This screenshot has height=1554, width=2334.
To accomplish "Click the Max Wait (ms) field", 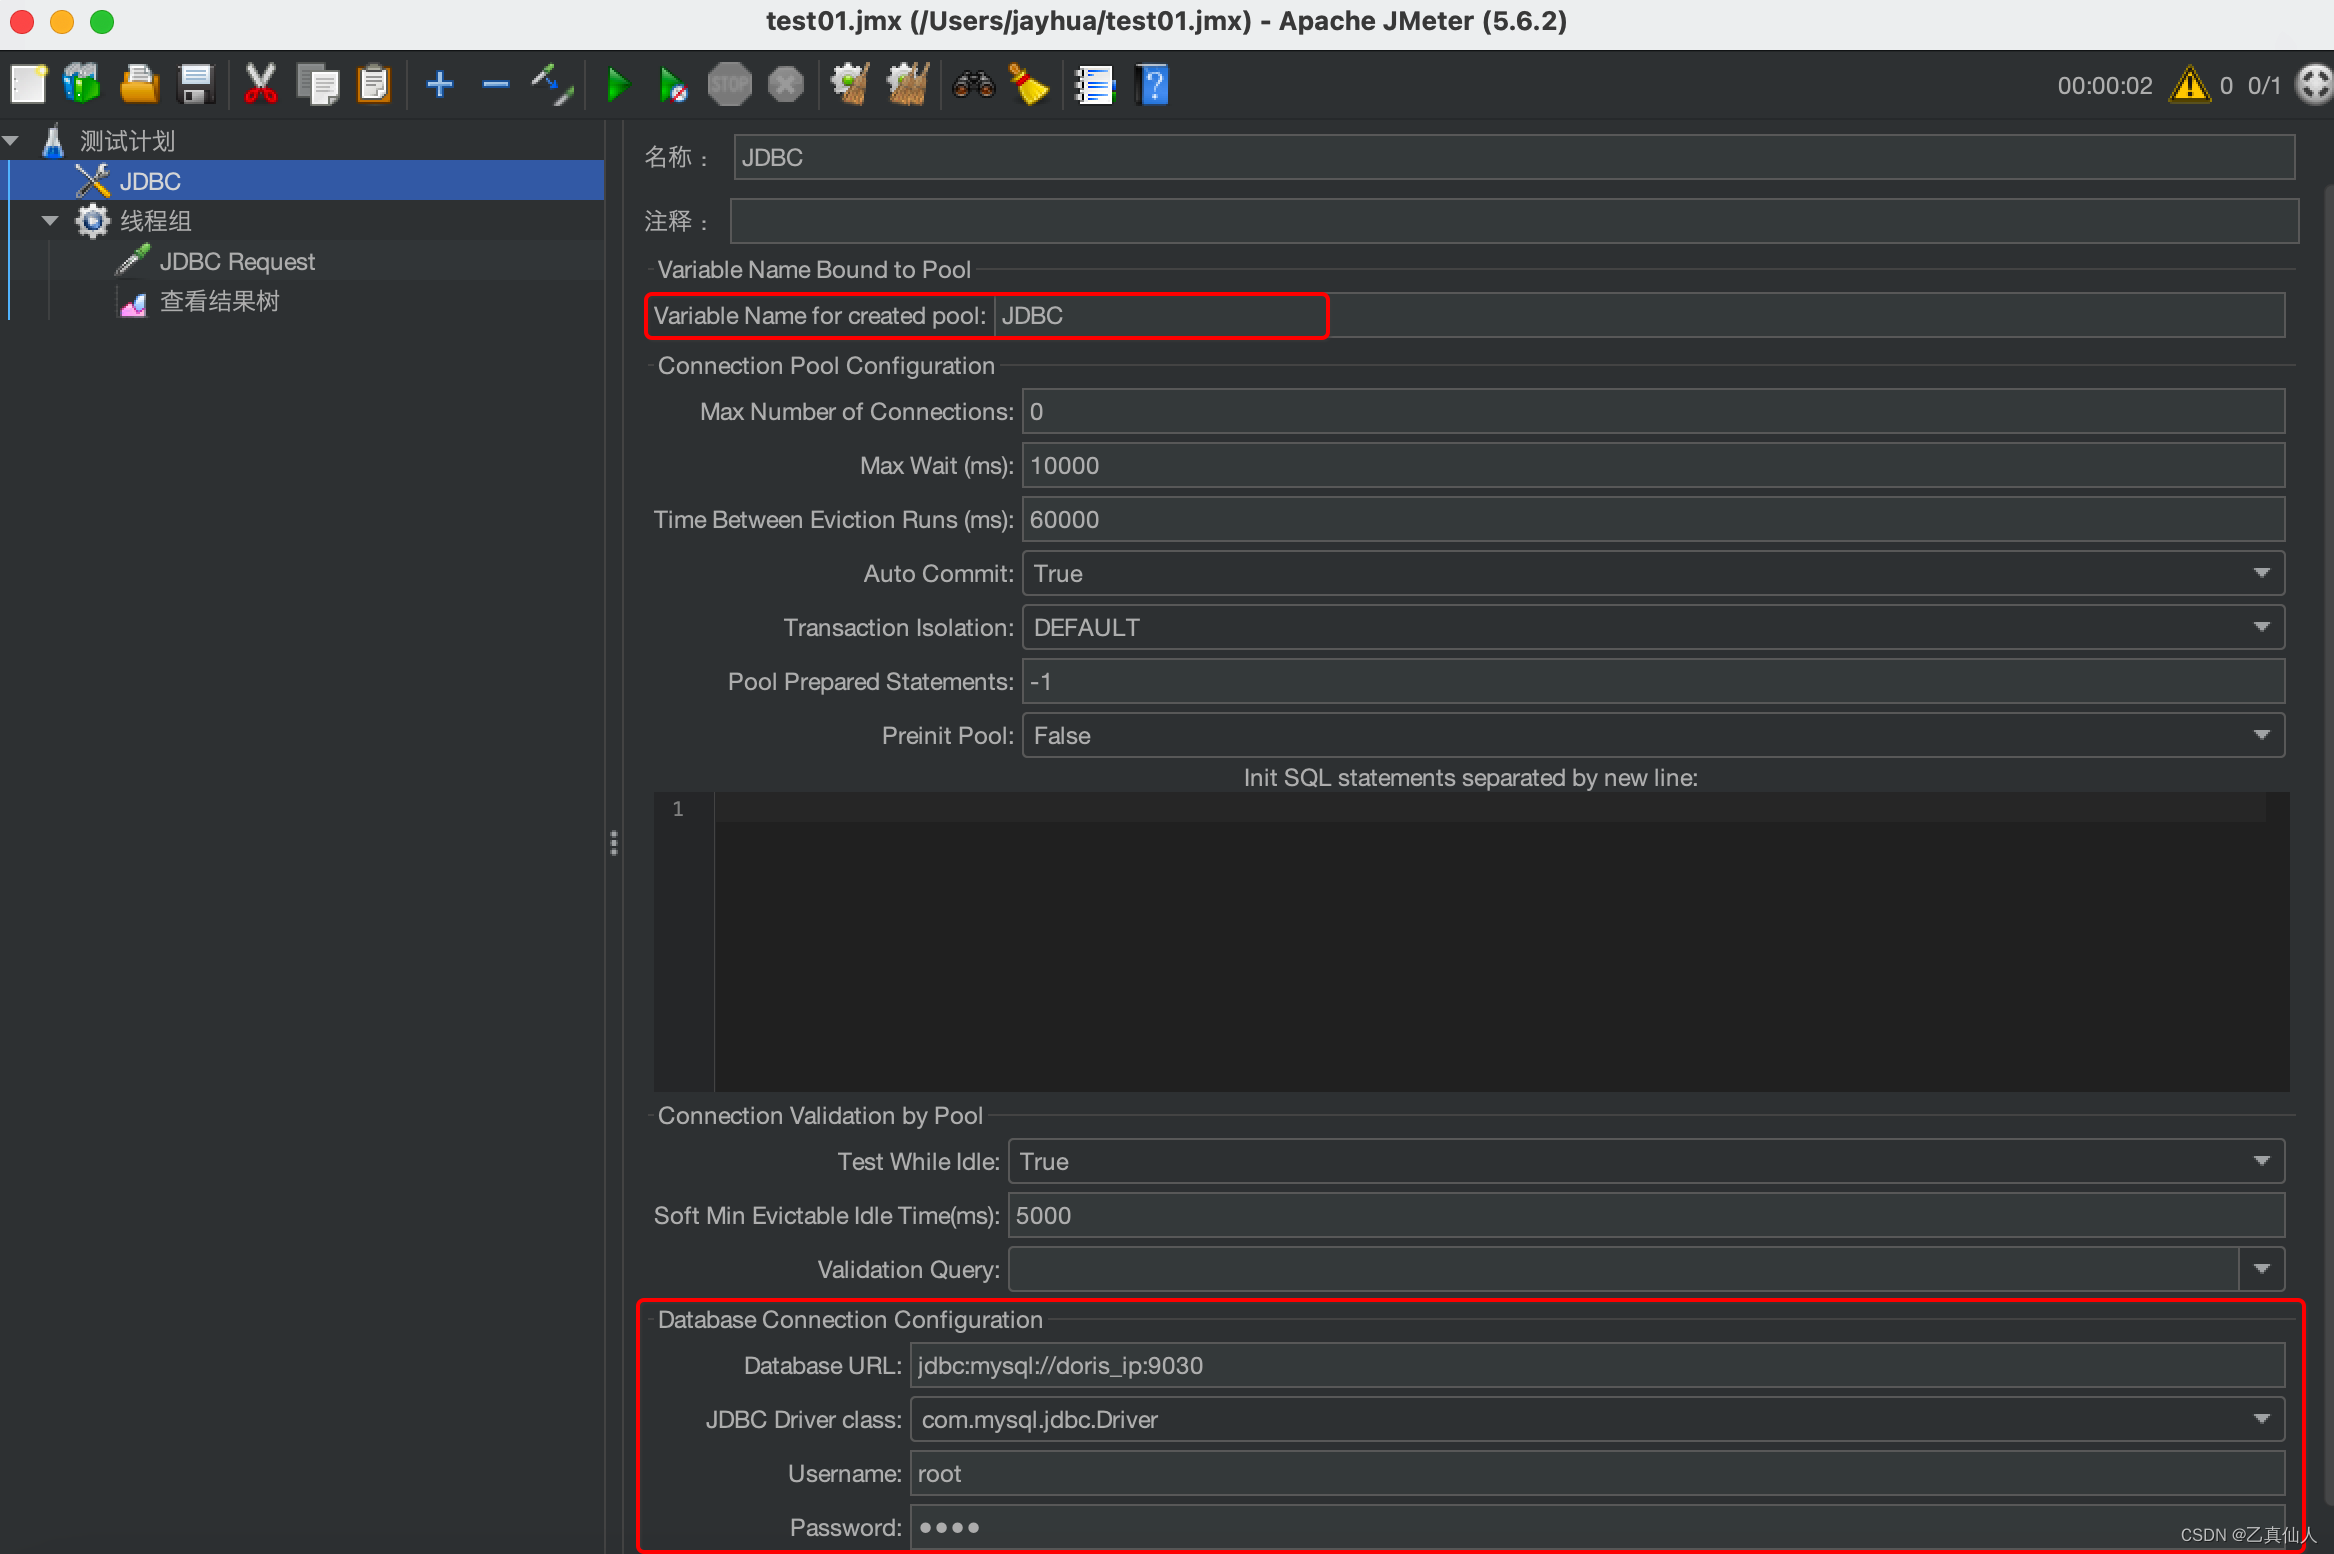I will point(1653,465).
